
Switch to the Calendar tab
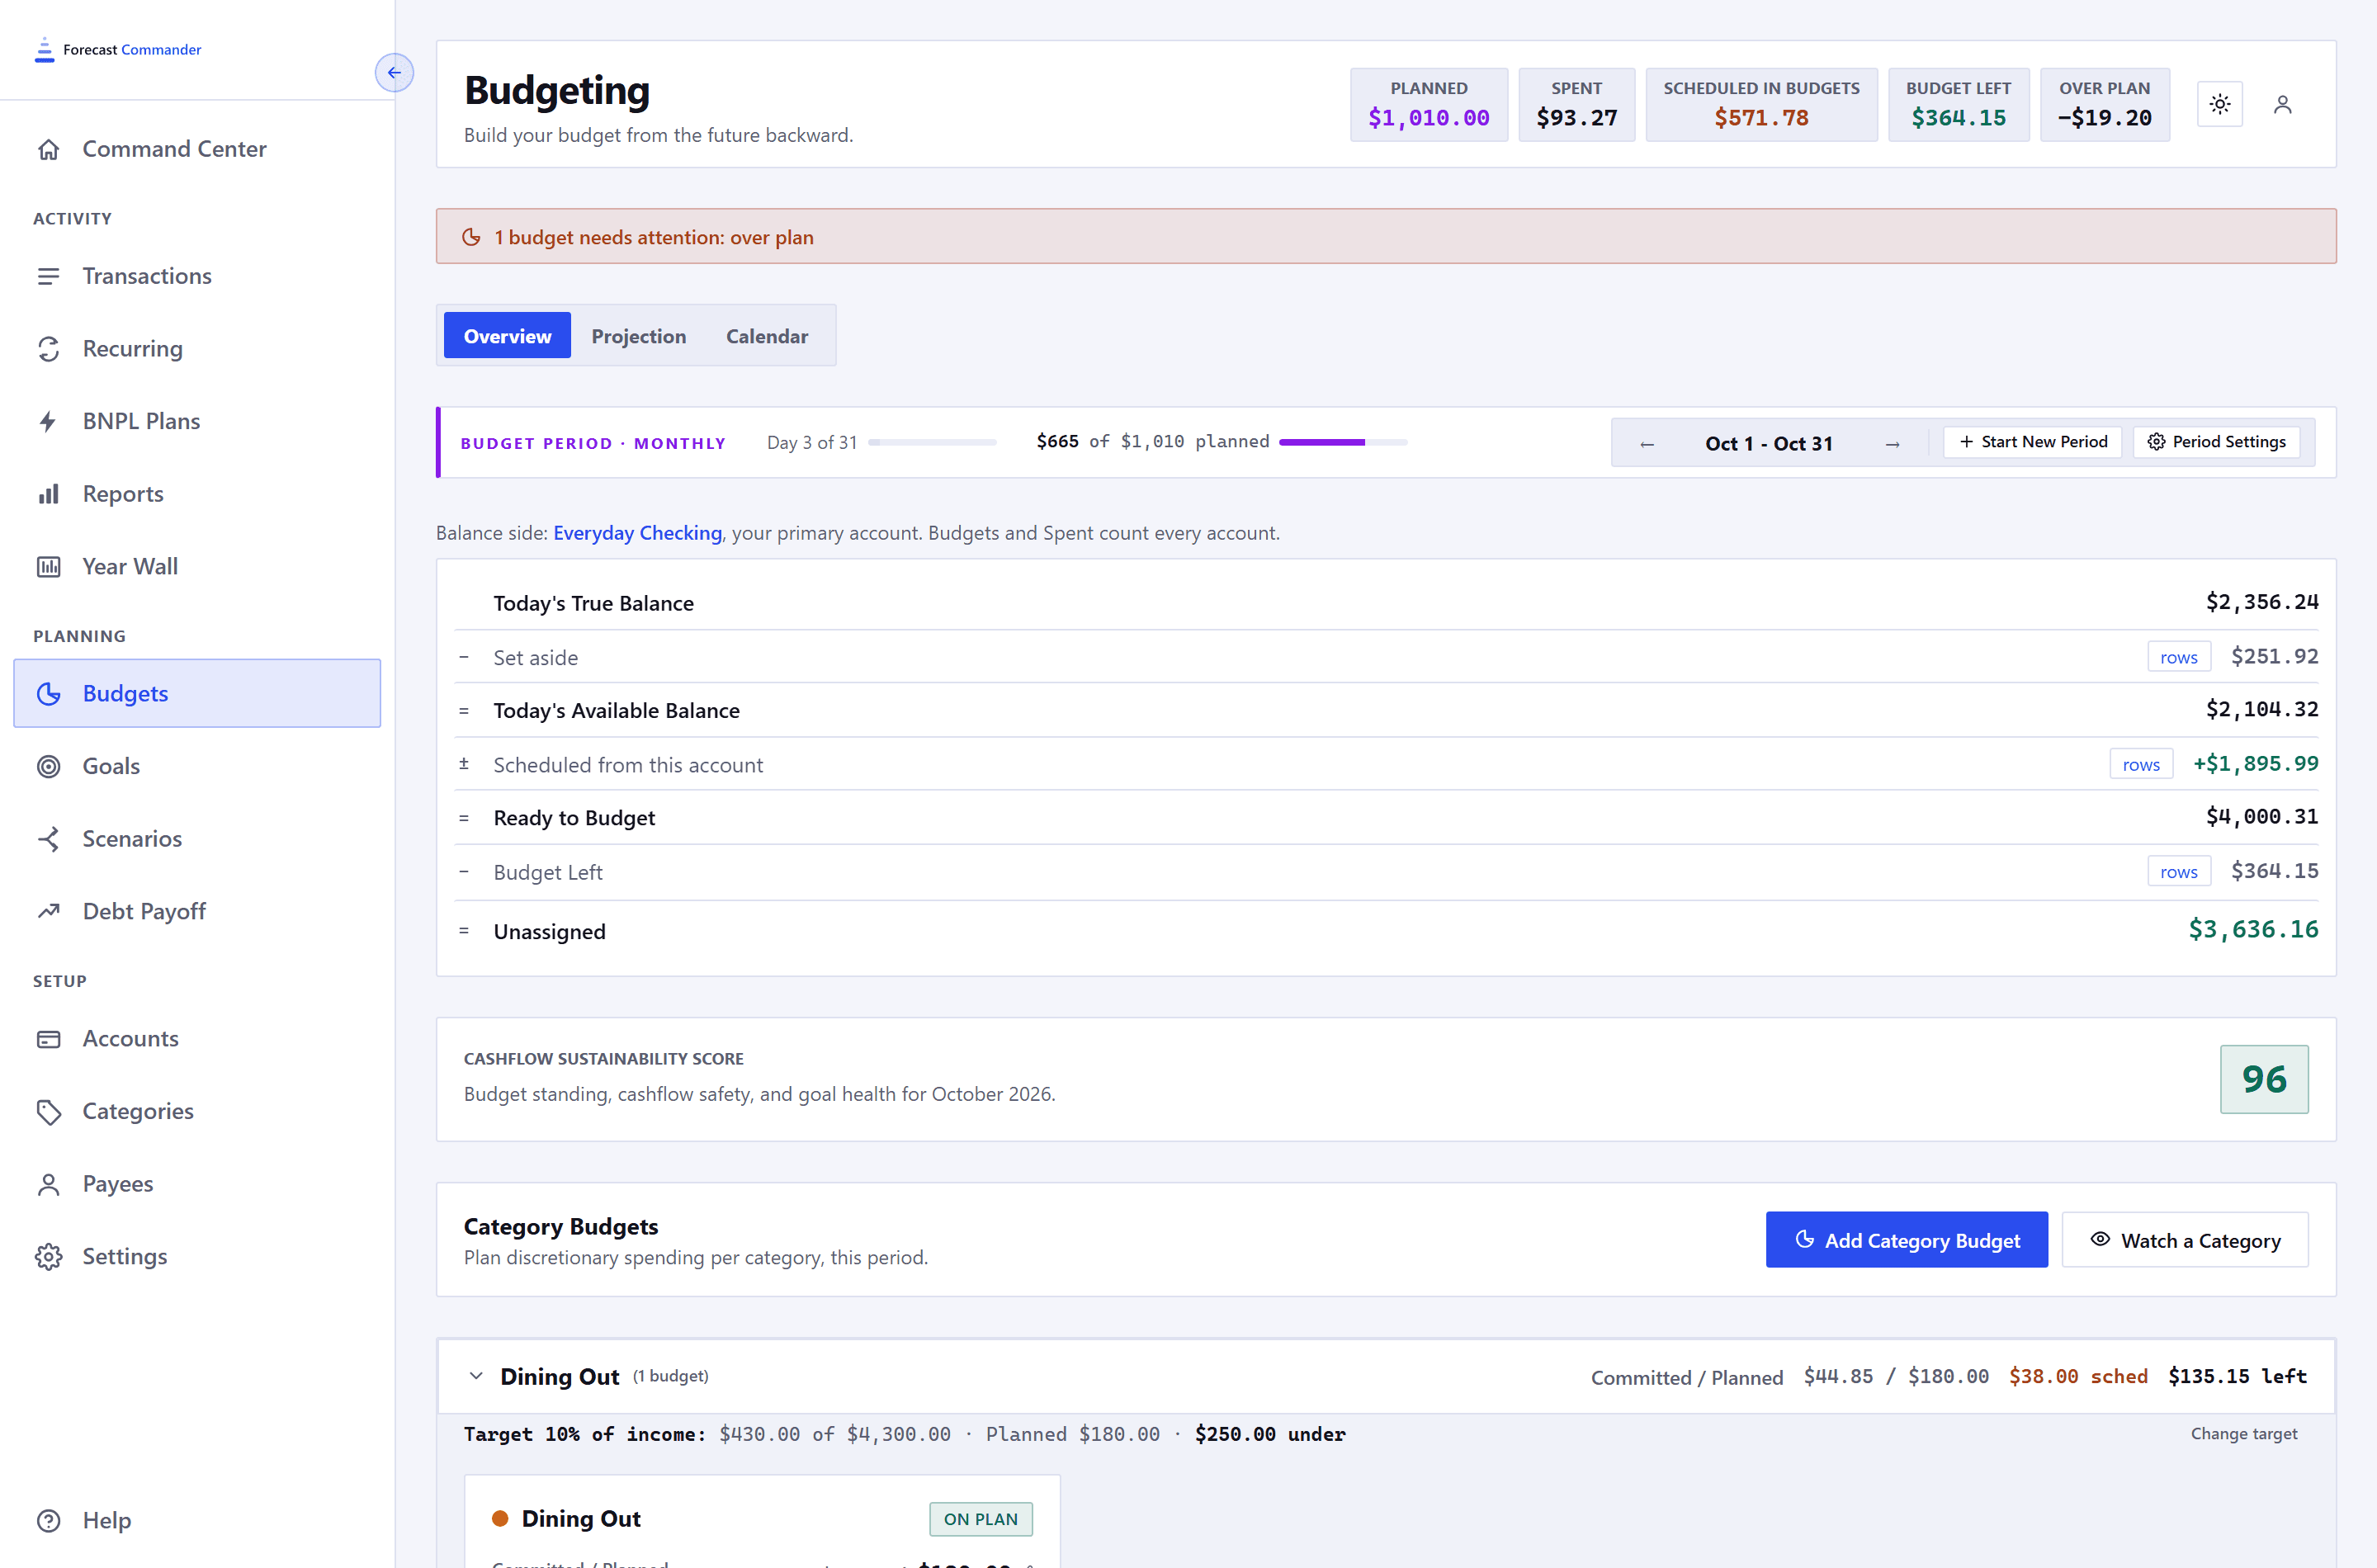point(767,335)
